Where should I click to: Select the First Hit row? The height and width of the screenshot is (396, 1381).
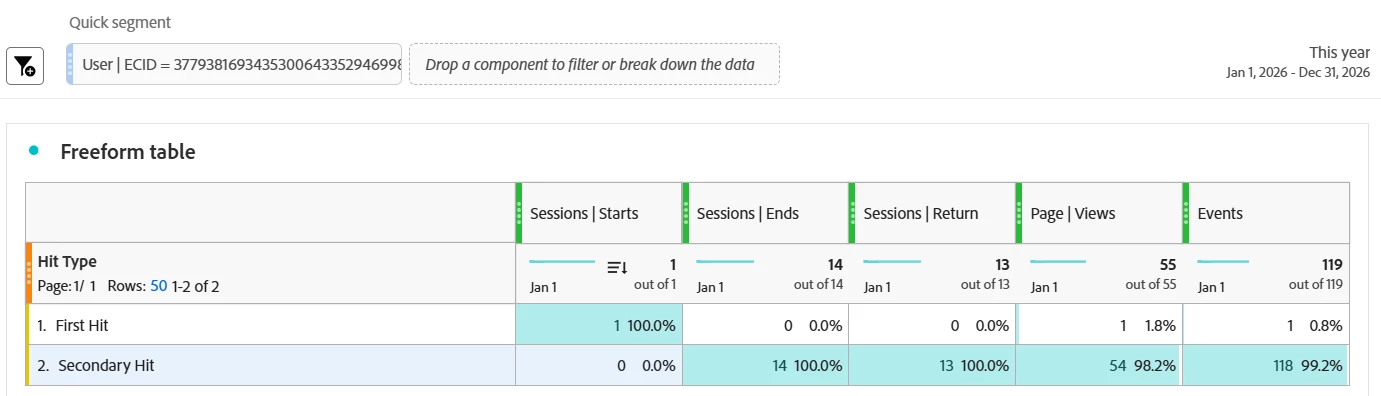[x=270, y=324]
